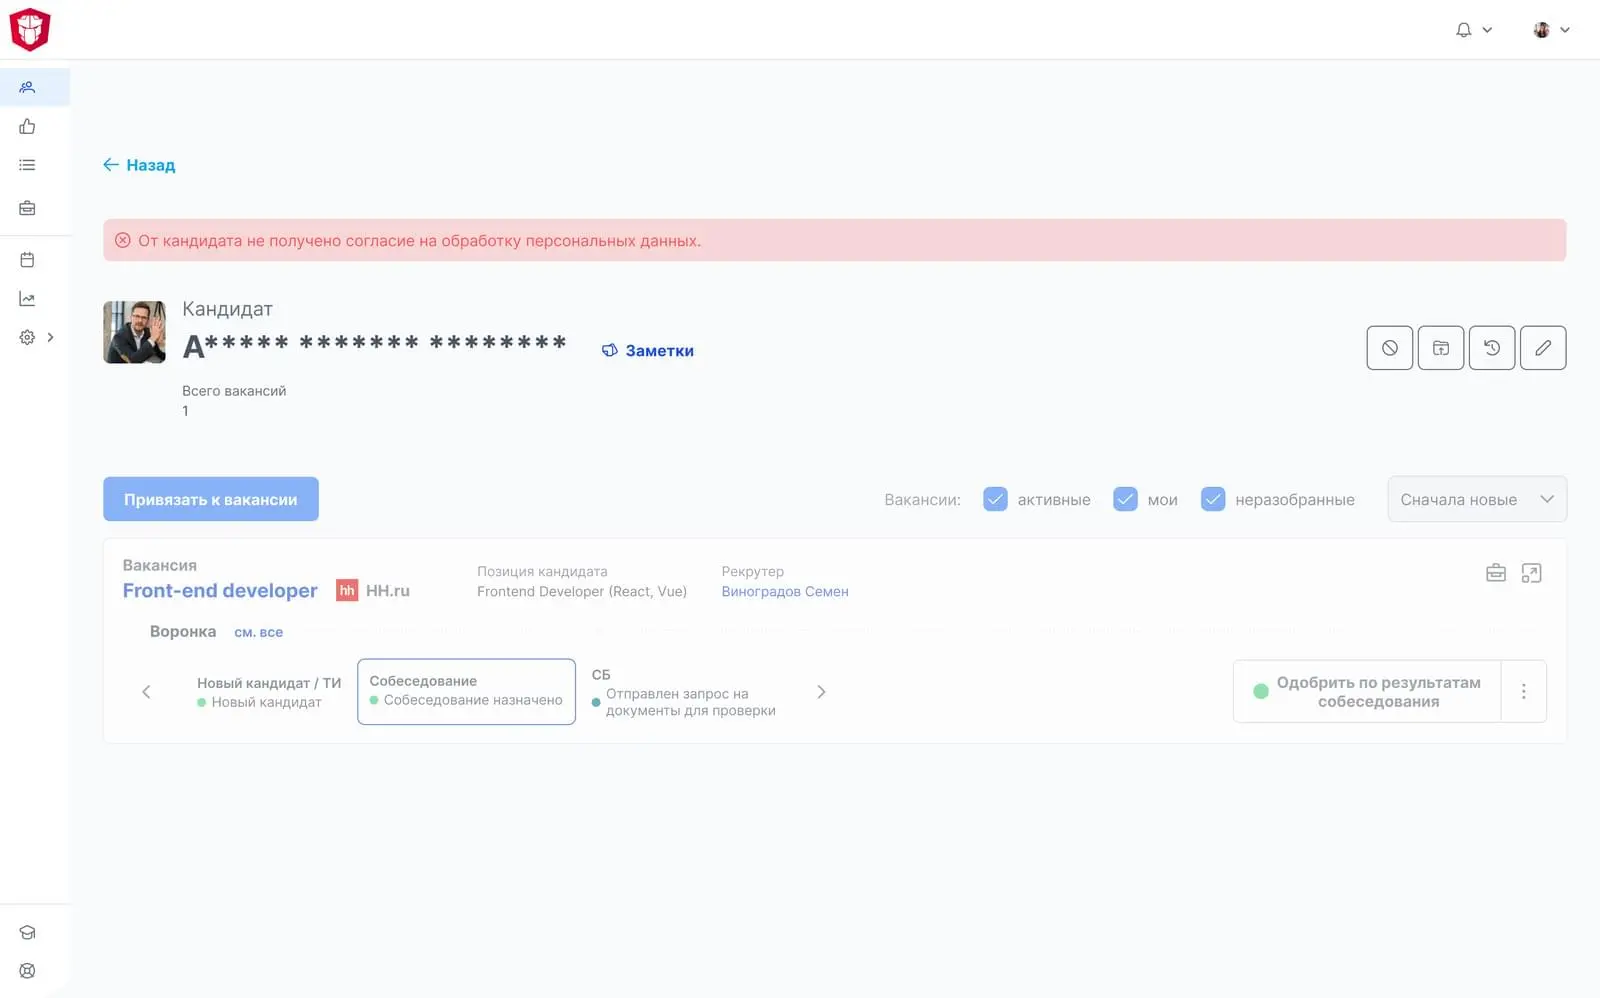Open candidate history clock icon

(x=1491, y=348)
